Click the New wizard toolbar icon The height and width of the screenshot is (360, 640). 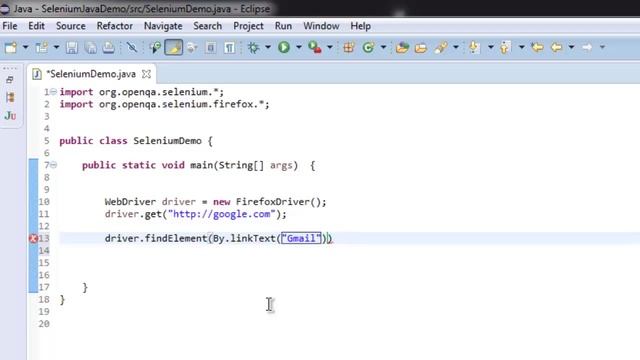point(11,48)
